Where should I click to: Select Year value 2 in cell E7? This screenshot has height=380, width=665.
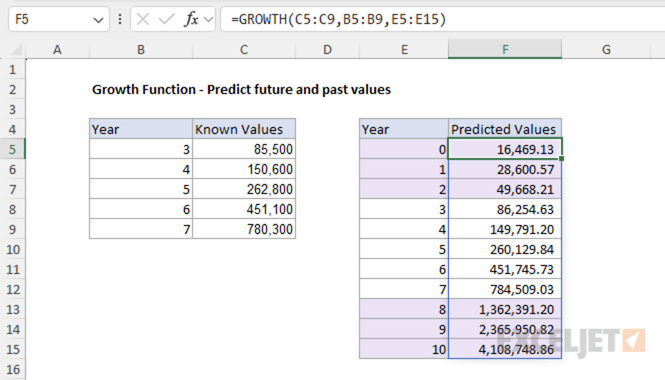[404, 189]
